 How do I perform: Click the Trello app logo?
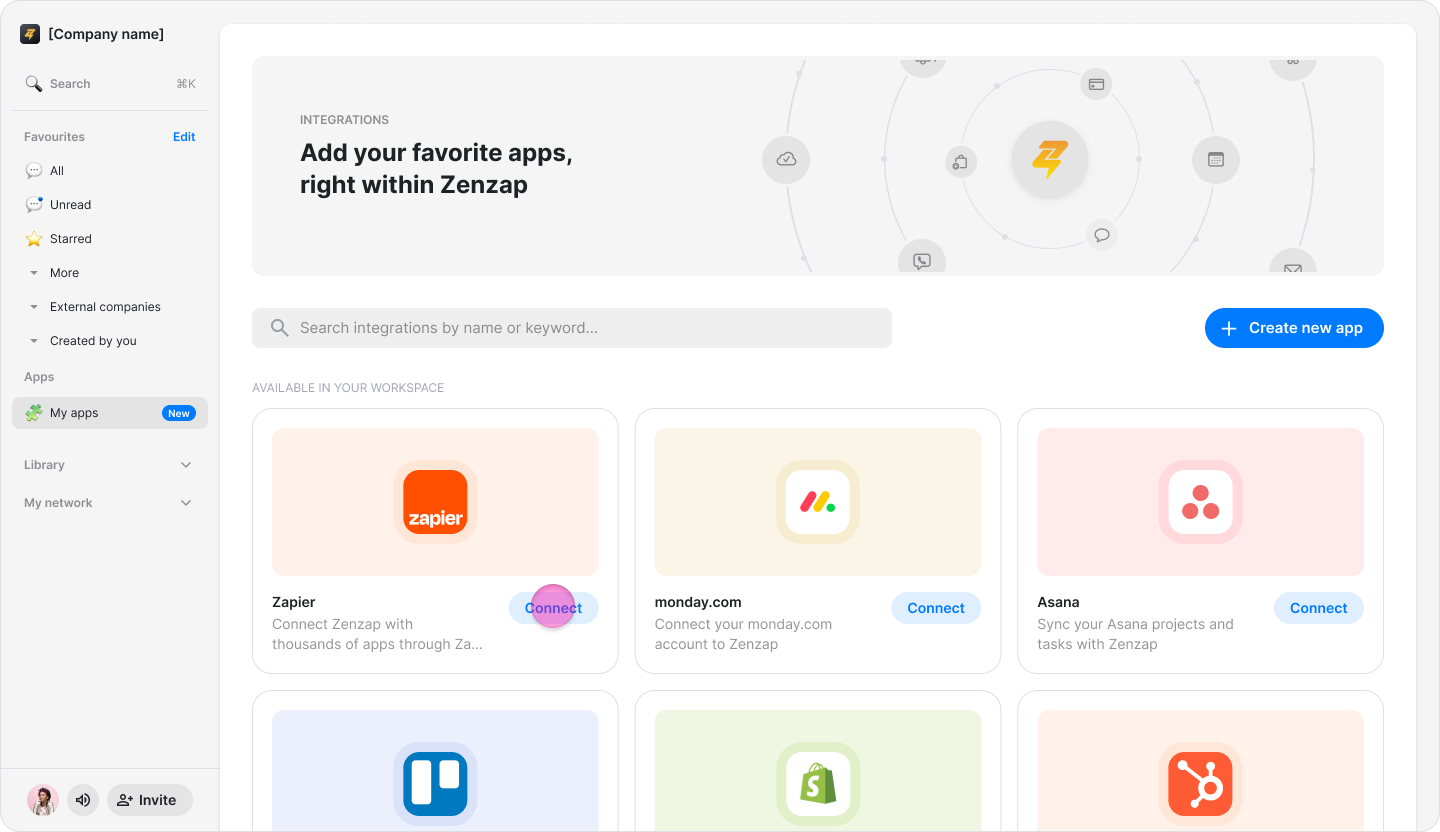tap(435, 784)
